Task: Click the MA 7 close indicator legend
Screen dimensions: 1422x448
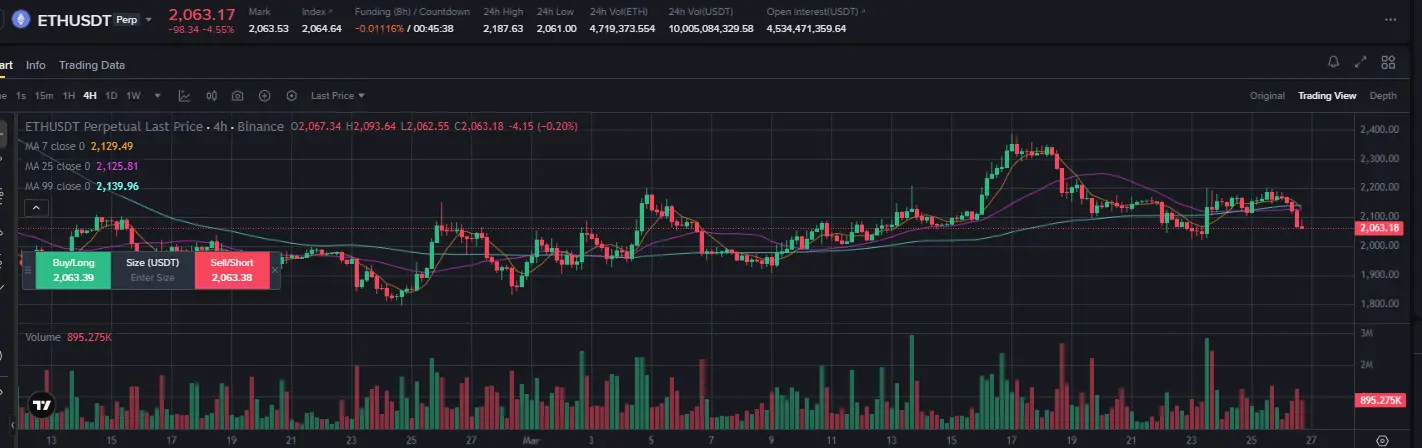Action: pyautogui.click(x=80, y=146)
